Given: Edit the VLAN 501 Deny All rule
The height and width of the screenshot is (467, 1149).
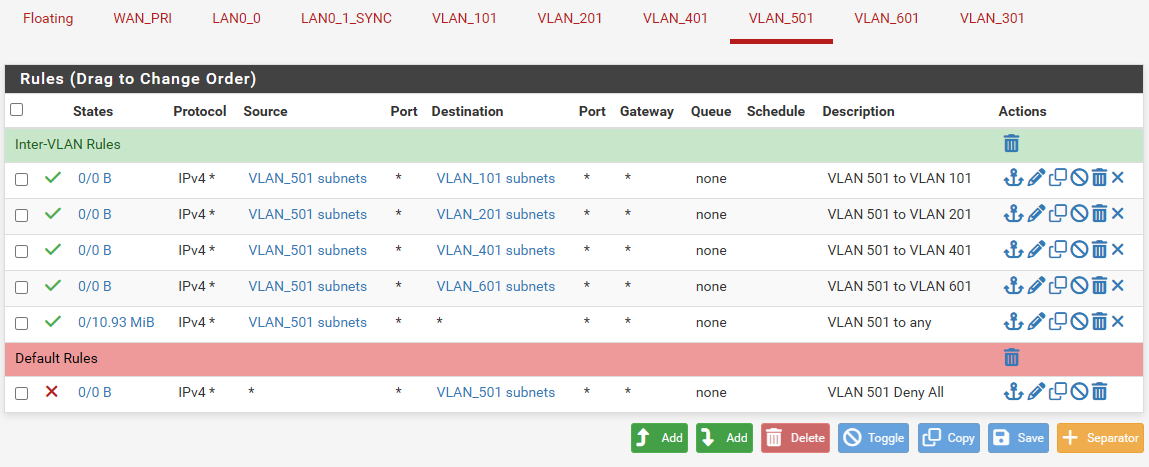Looking at the screenshot, I should (x=1036, y=393).
